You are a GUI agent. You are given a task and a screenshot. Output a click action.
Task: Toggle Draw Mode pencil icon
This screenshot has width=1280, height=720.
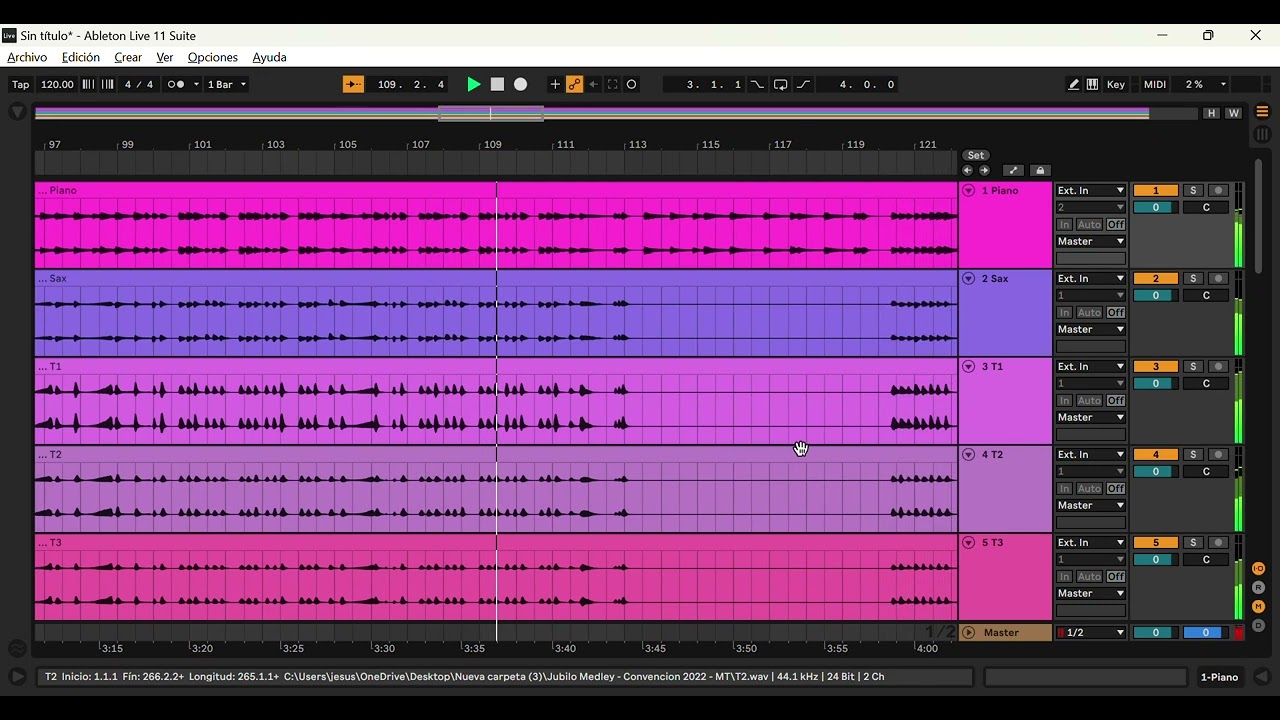[1074, 85]
